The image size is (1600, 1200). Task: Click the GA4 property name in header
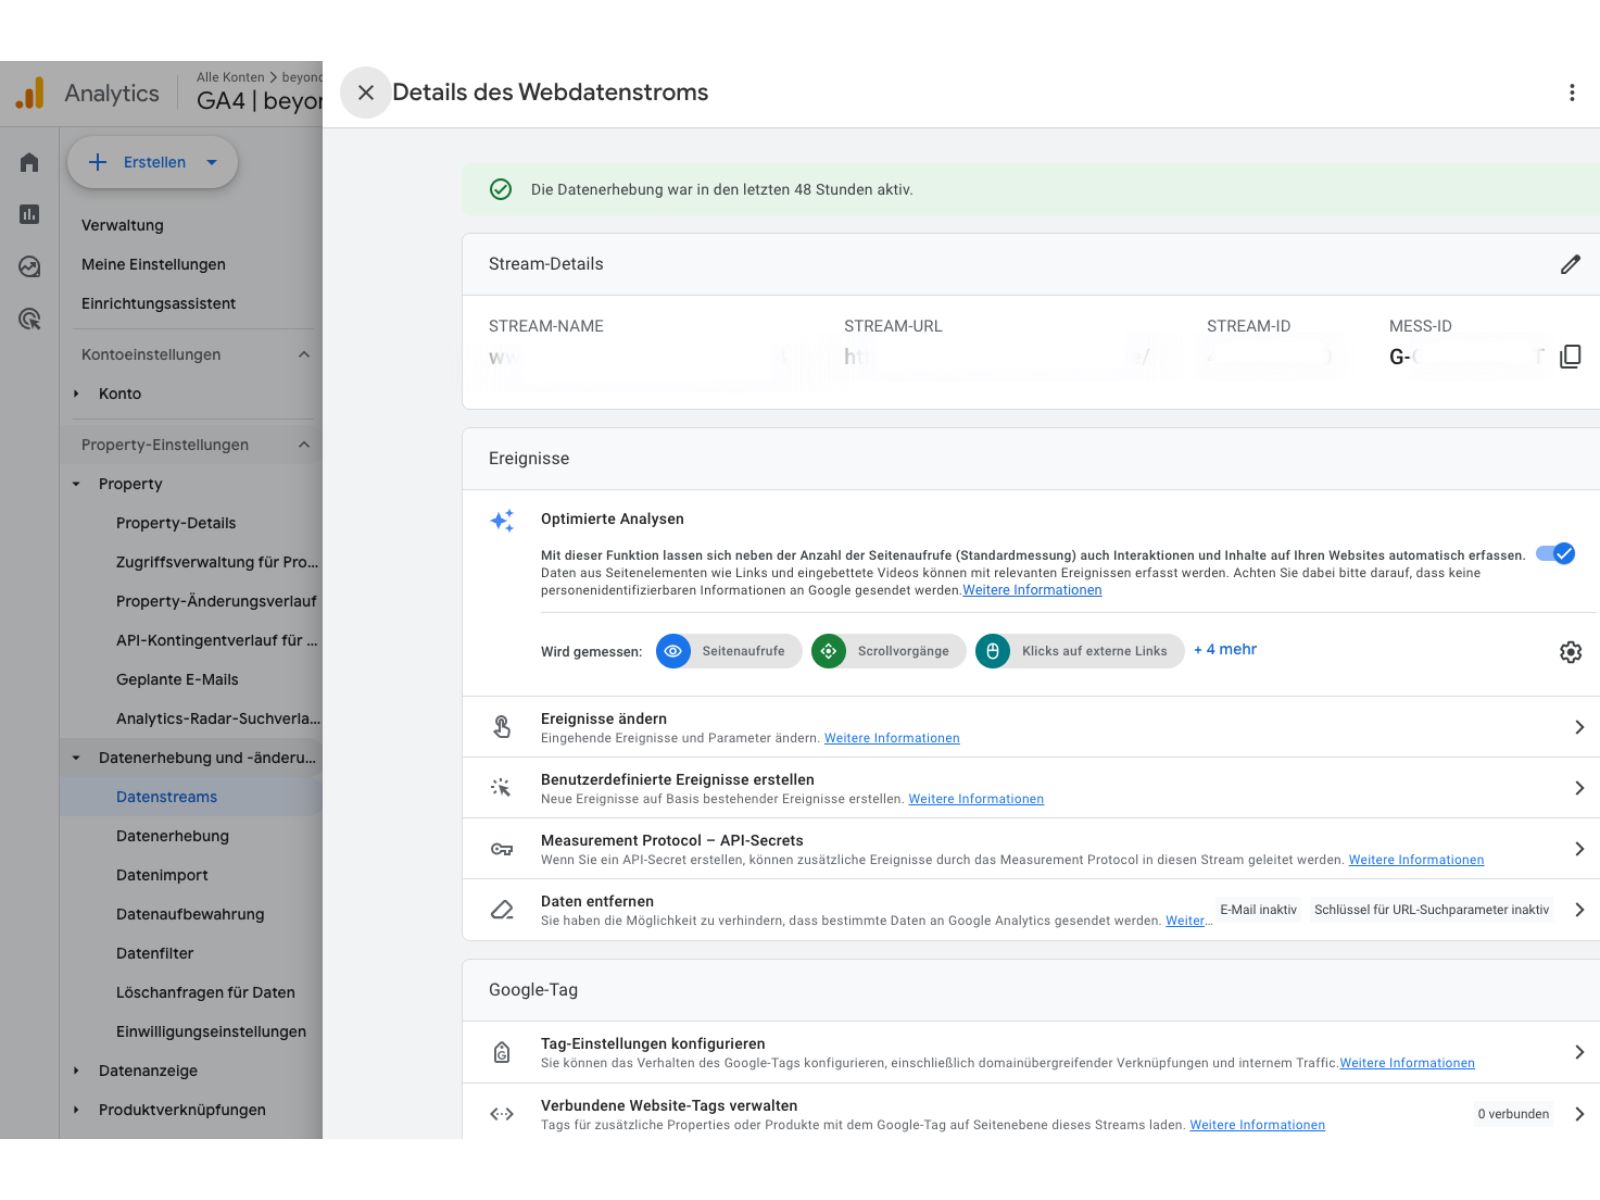pyautogui.click(x=259, y=101)
